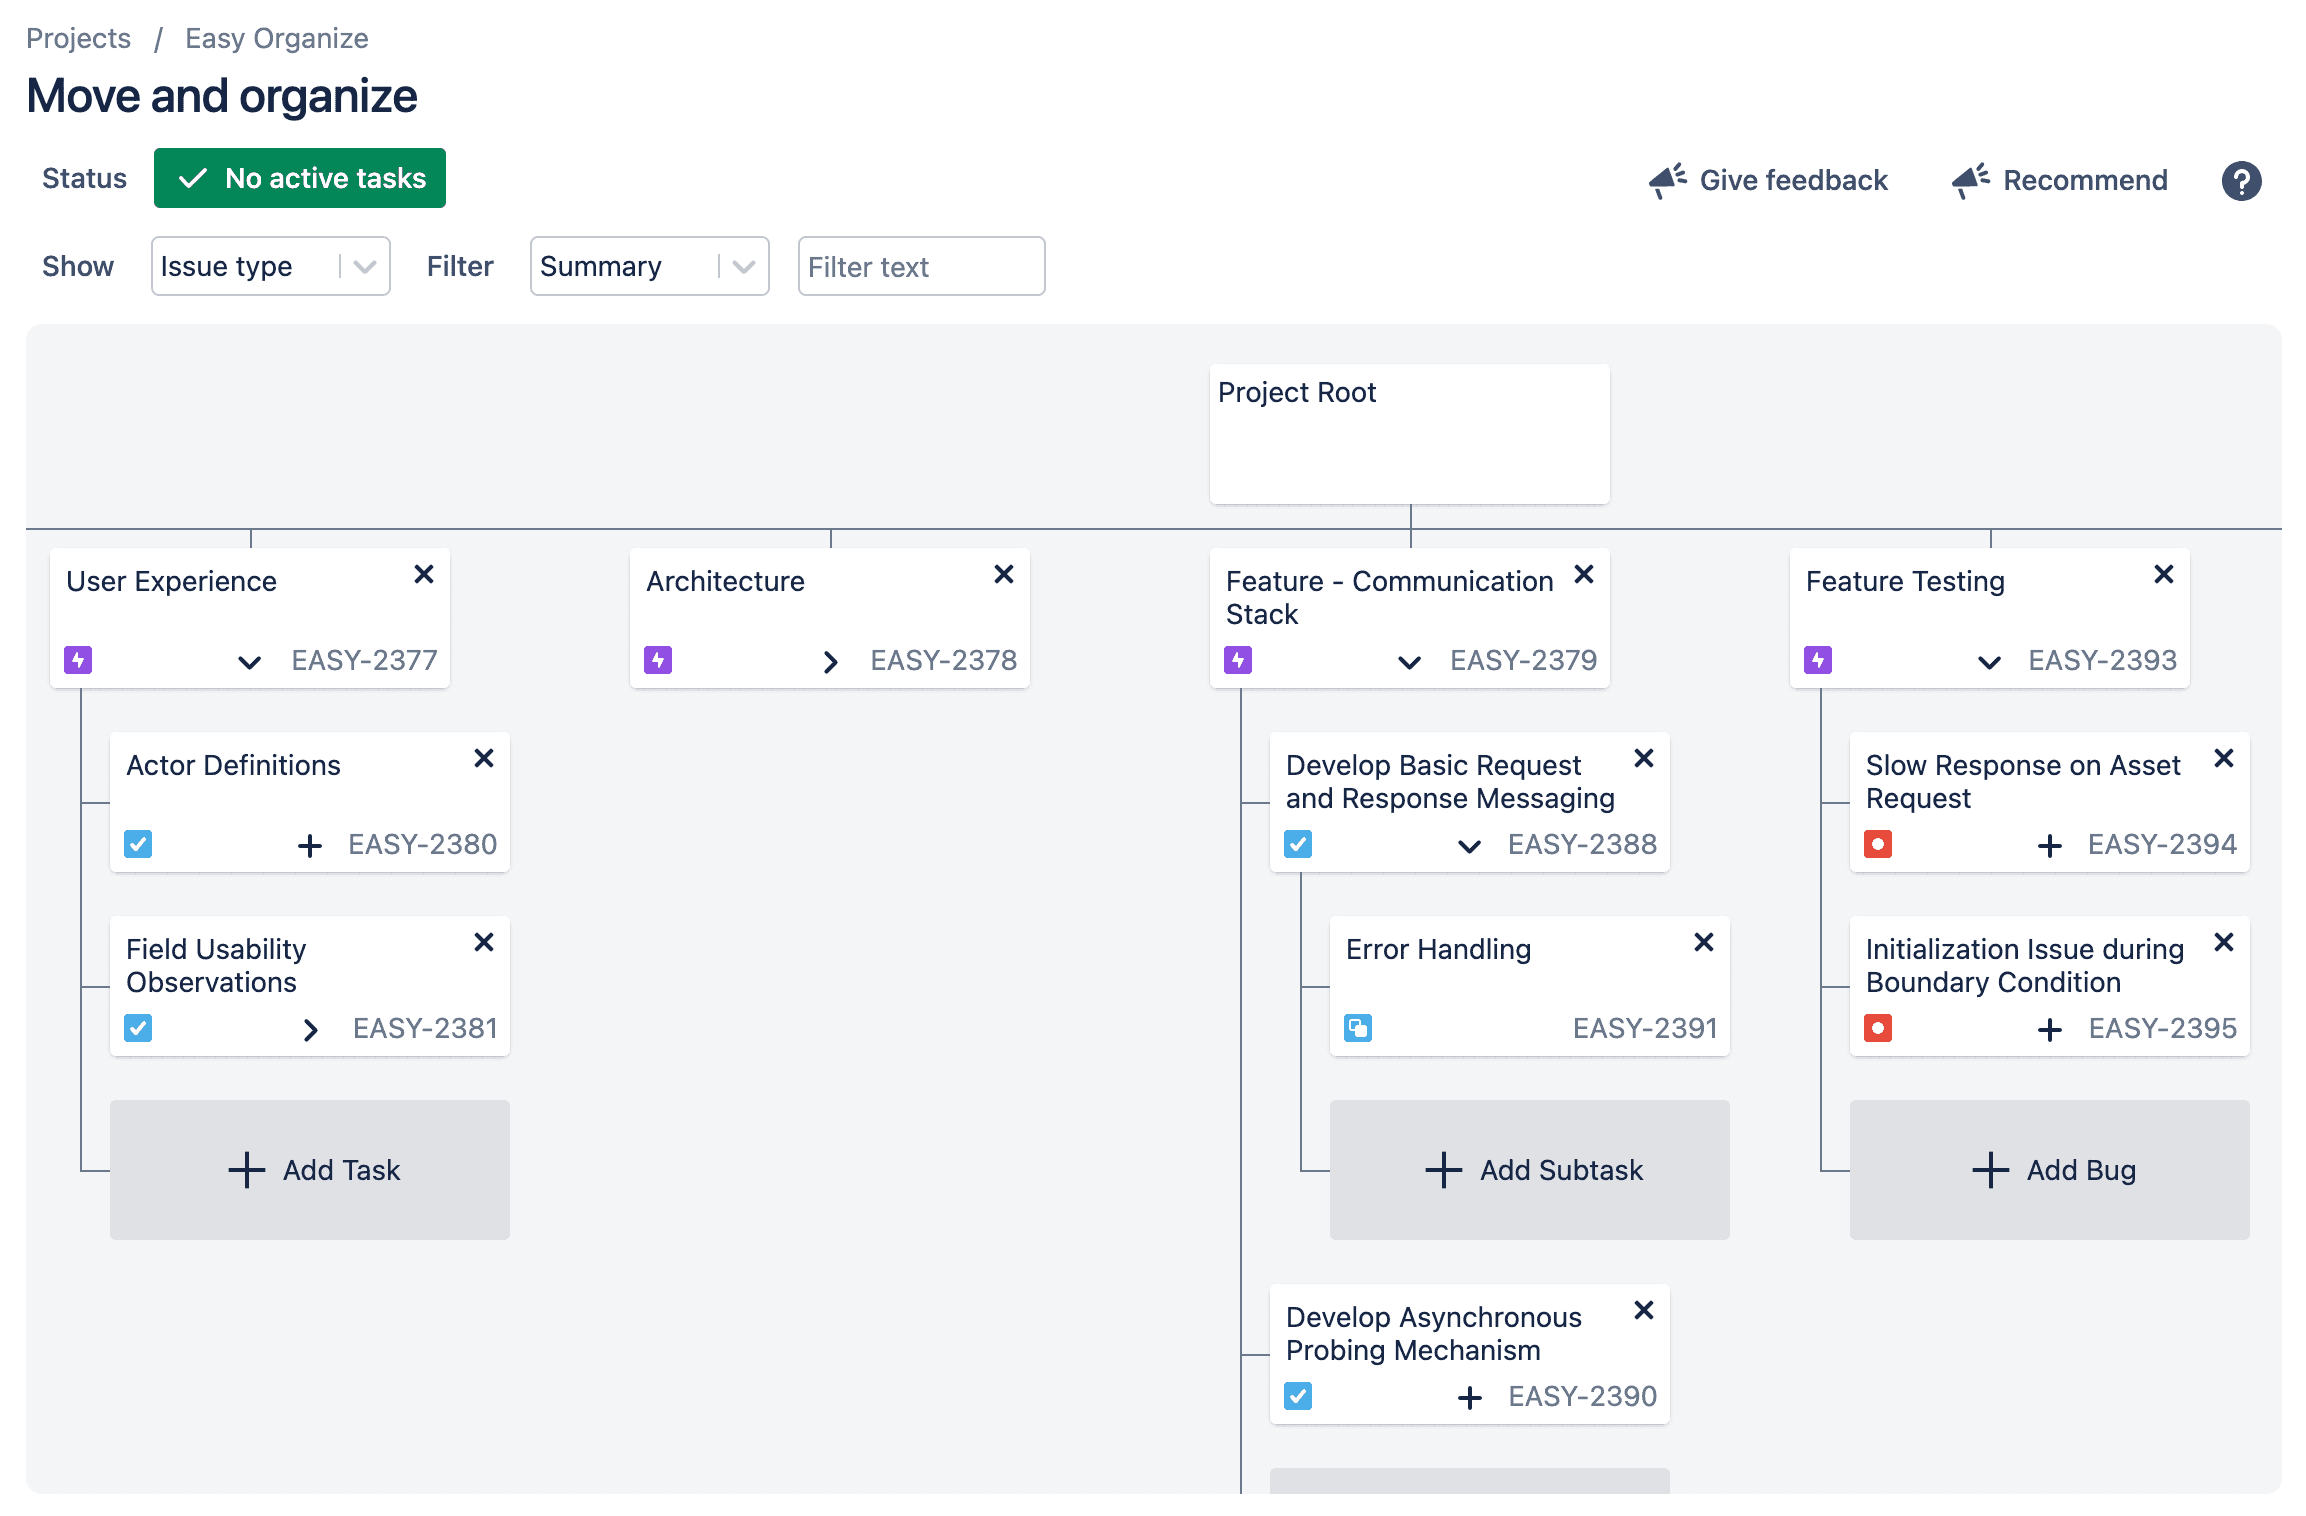The image size is (2306, 1516).
Task: Click the bug icon on EASY-2395
Action: 1878,1028
